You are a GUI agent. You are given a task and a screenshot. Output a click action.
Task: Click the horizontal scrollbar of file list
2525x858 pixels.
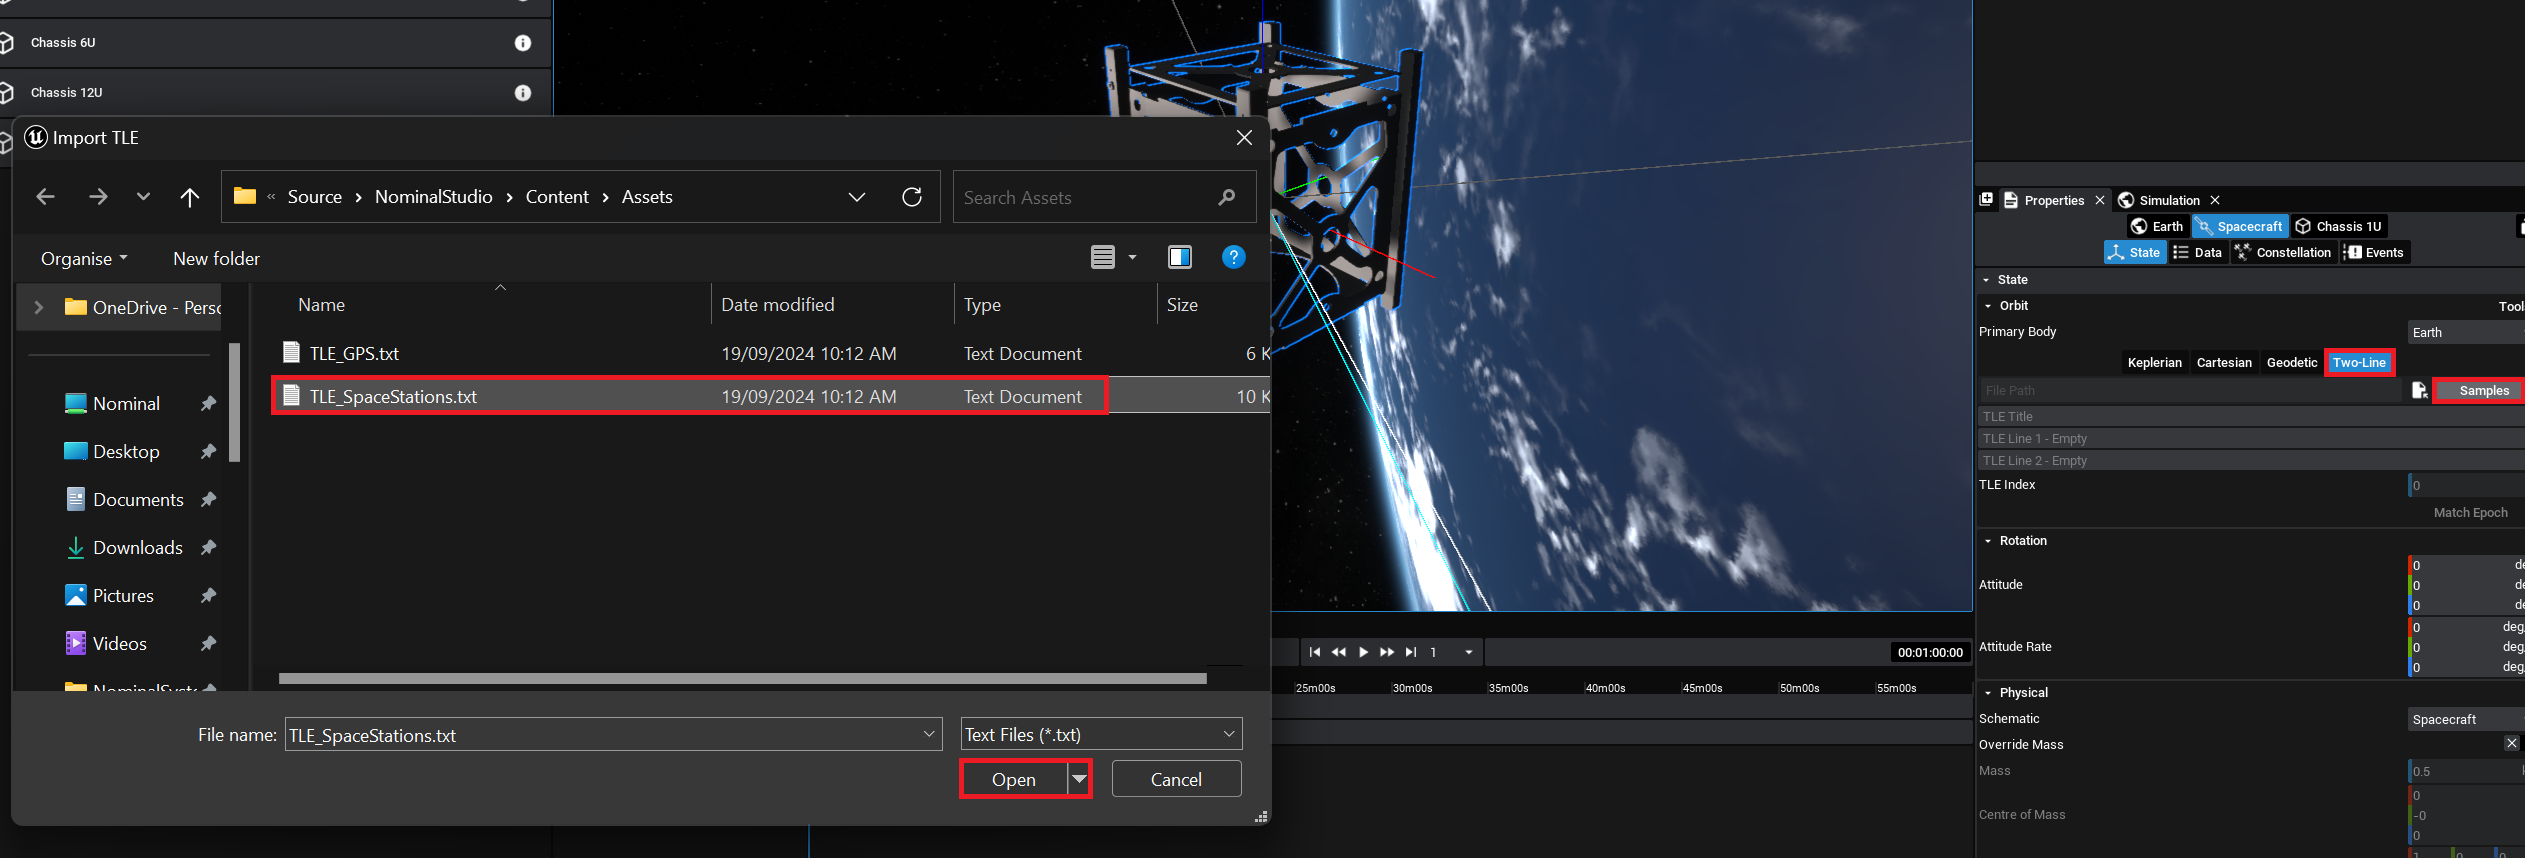(x=742, y=678)
